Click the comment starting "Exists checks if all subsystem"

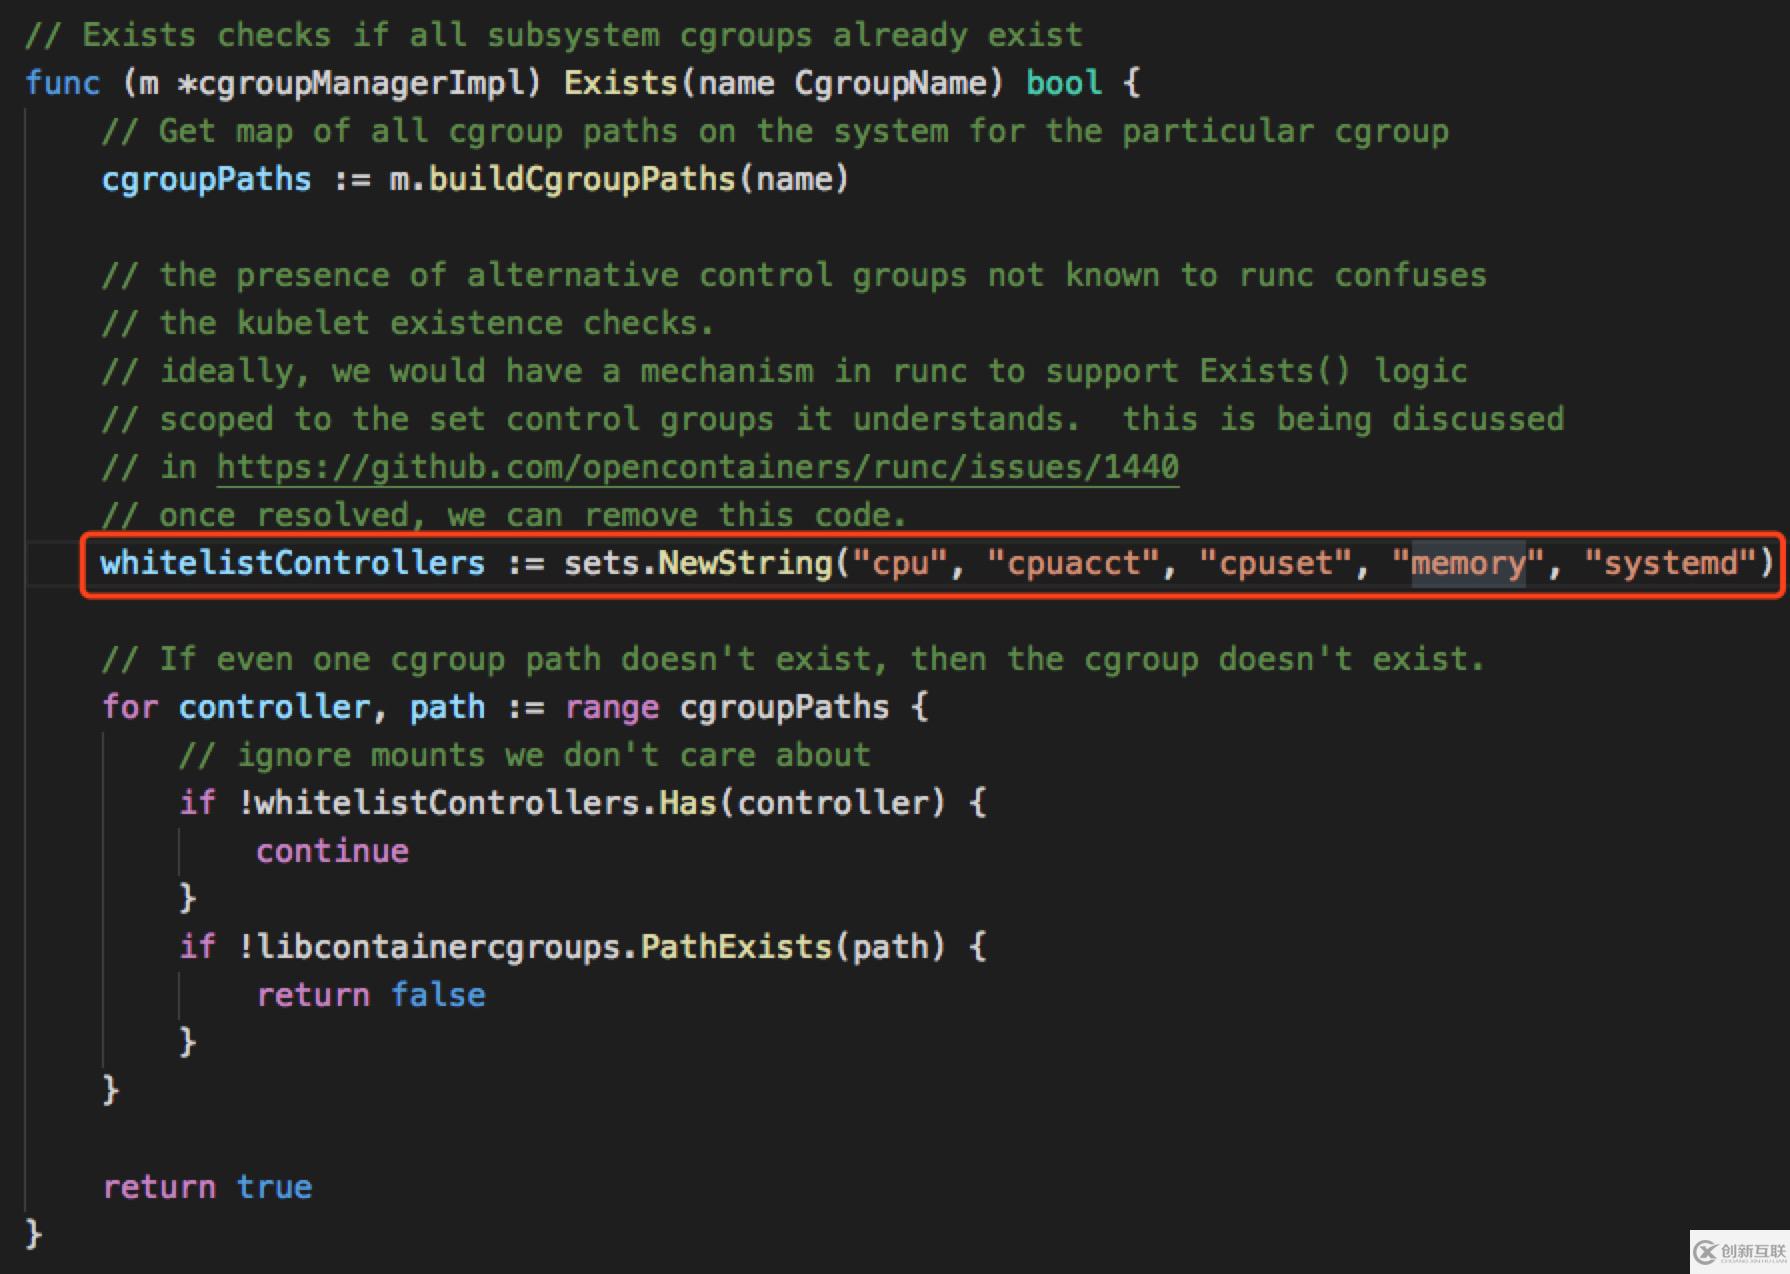pyautogui.click(x=553, y=35)
